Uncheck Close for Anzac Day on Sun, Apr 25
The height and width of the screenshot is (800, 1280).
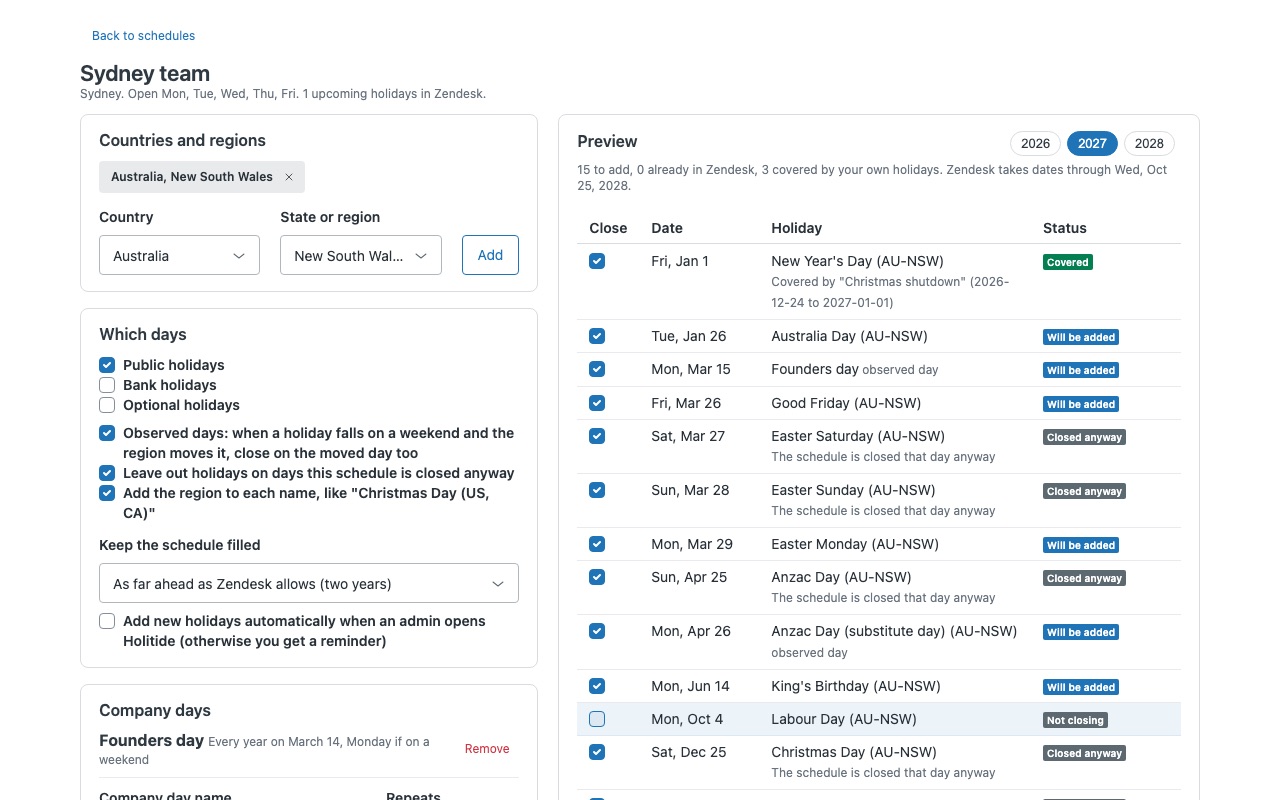pyautogui.click(x=597, y=577)
